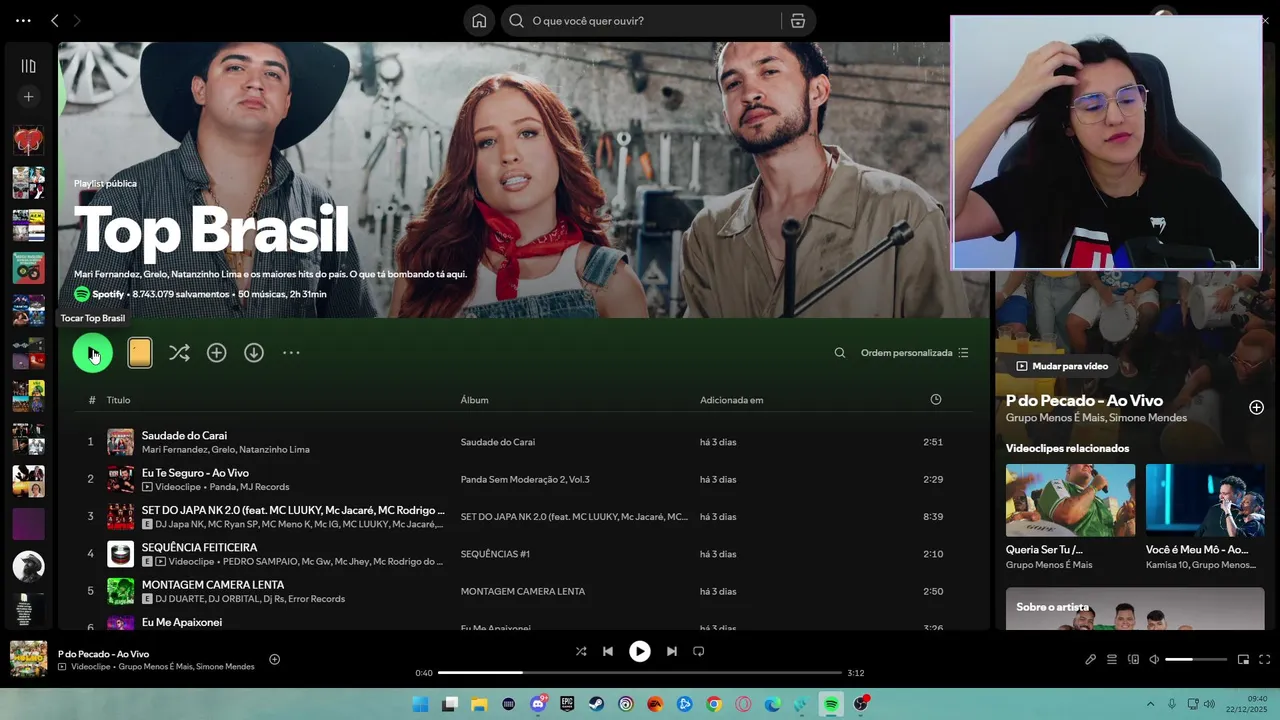Create a new playlist with plus icon
1280x720 pixels.
28,97
